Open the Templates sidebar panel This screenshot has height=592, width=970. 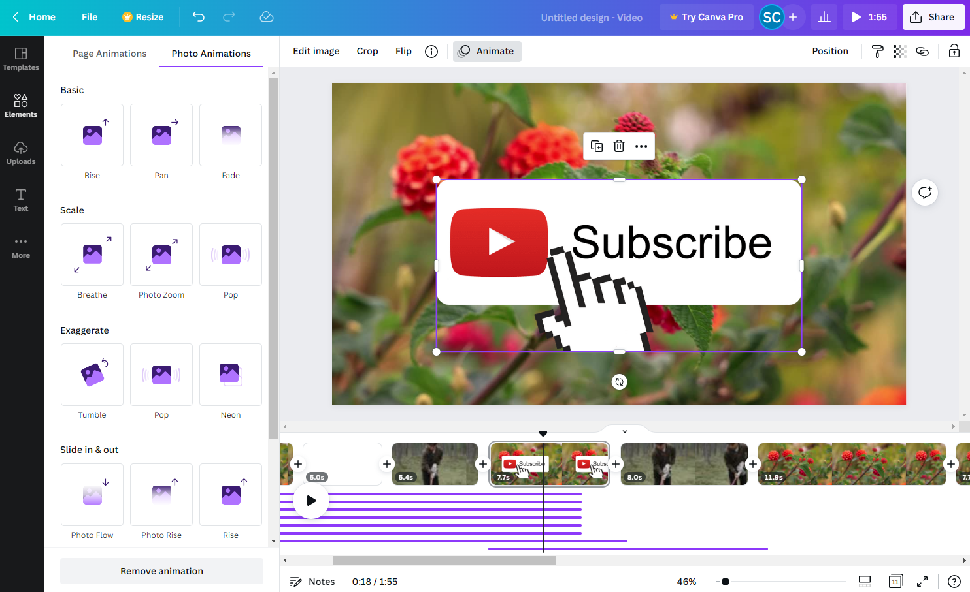coord(21,59)
